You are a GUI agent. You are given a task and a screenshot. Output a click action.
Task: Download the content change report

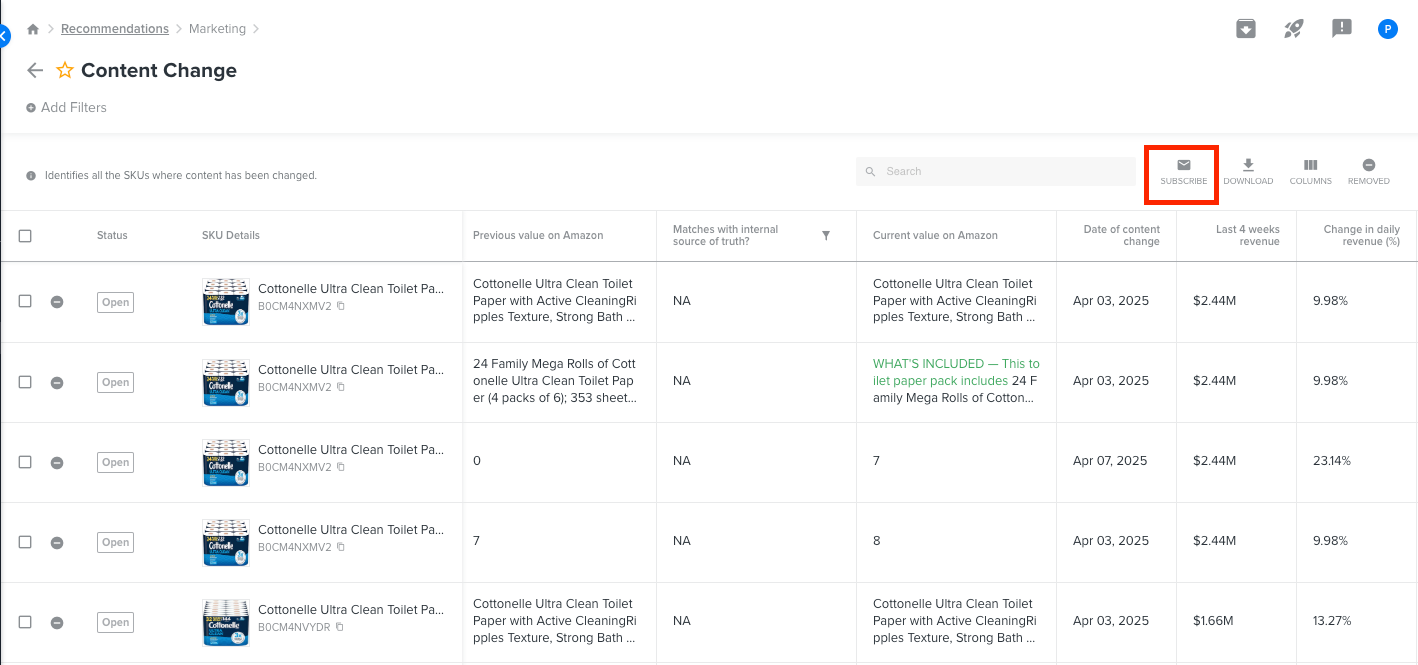coord(1248,171)
